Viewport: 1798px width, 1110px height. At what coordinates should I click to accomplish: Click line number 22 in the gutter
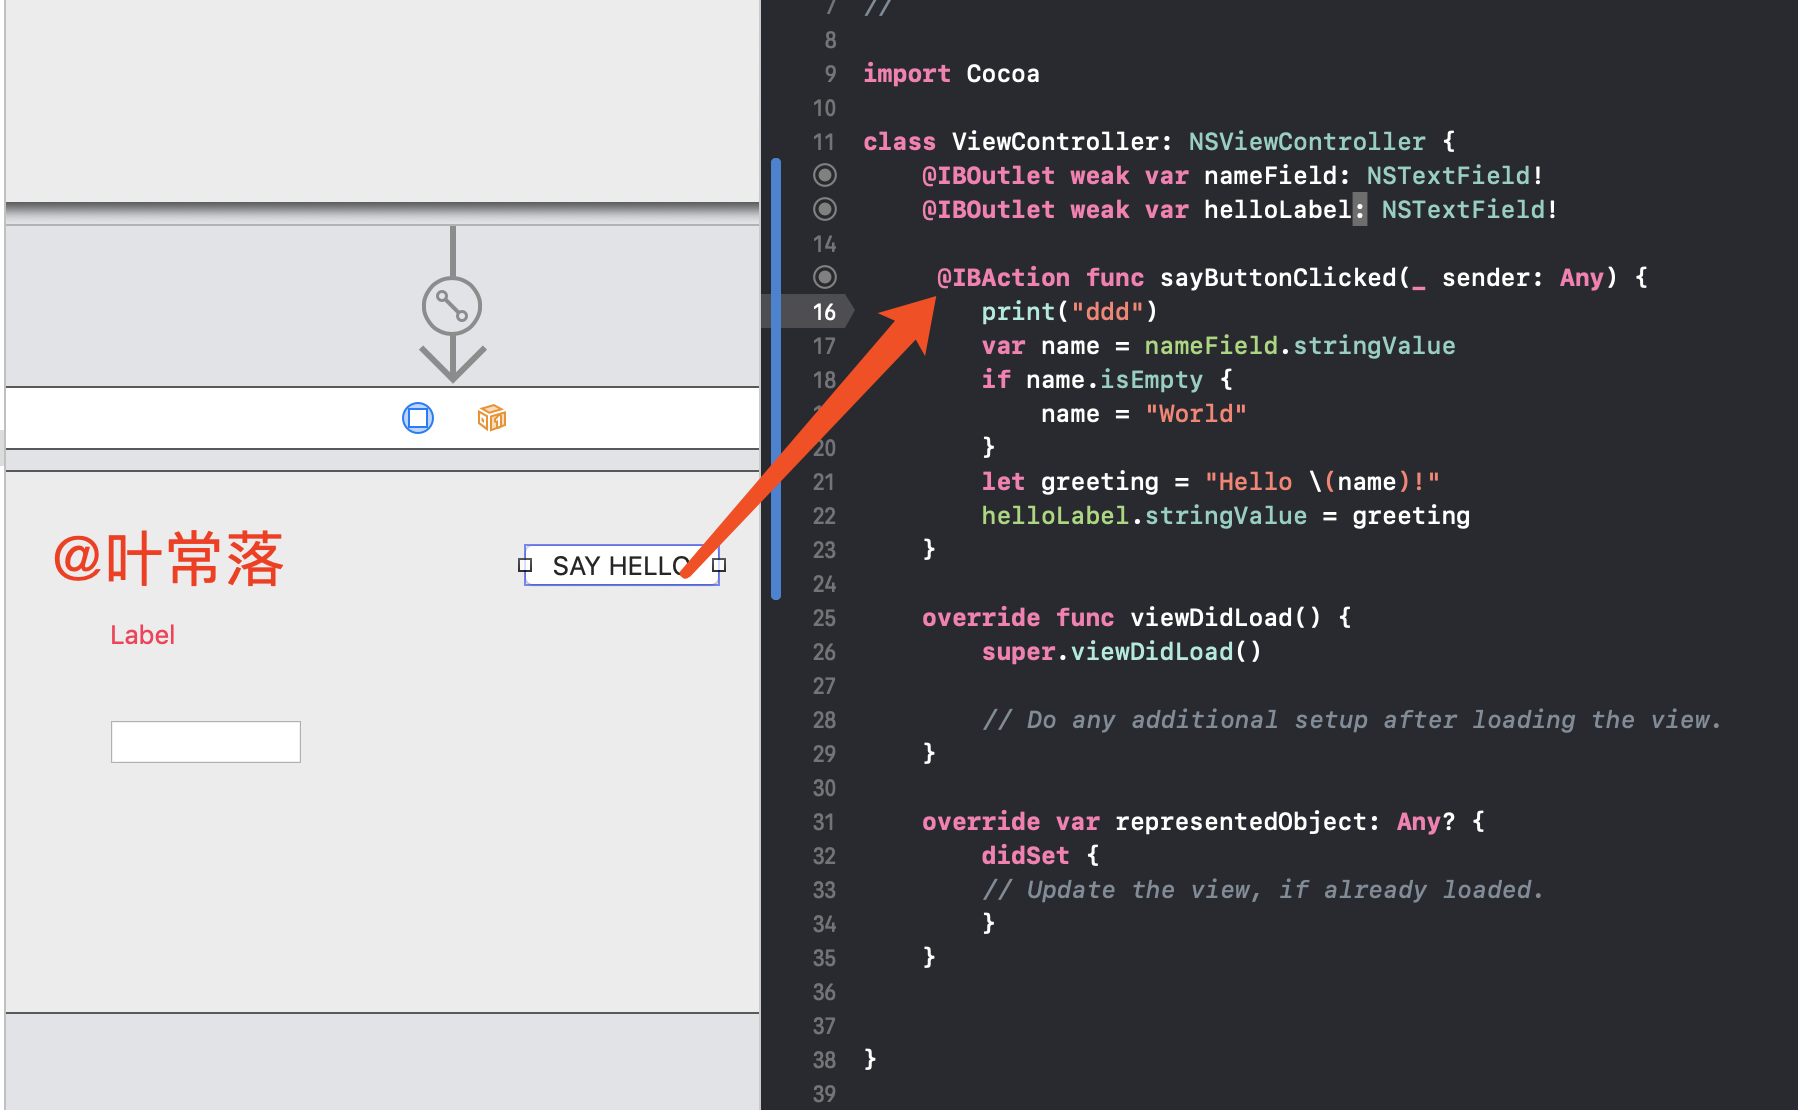tap(824, 516)
